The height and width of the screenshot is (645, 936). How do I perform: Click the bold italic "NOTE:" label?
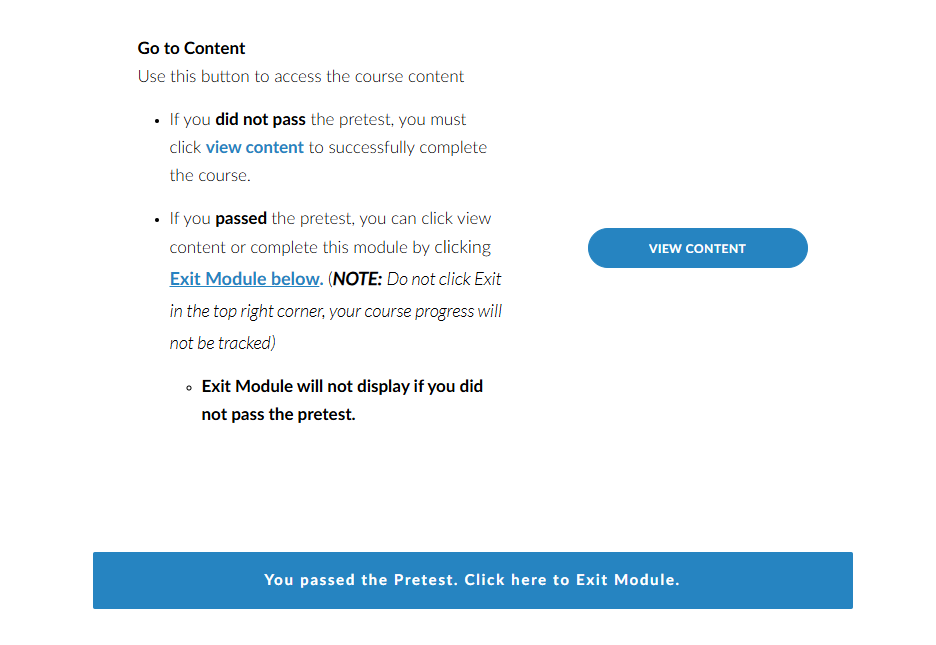pos(358,278)
